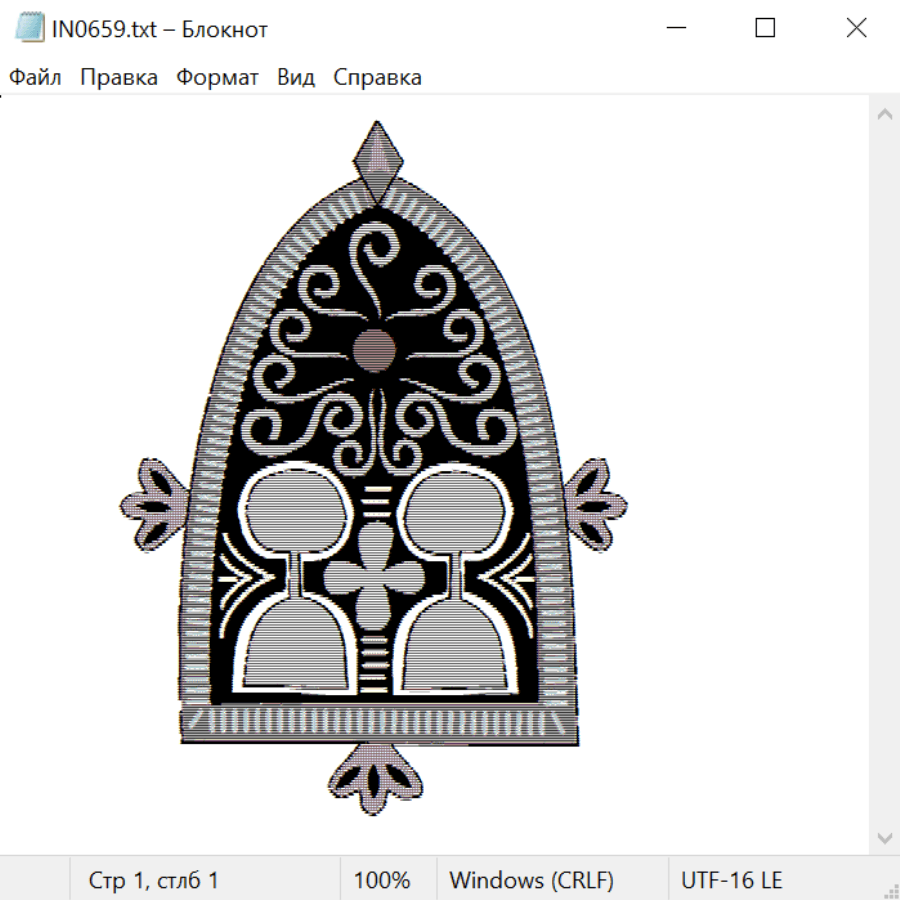This screenshot has width=900, height=900.
Task: Click the Стр 1, стлб 1 status field
Action: point(154,880)
